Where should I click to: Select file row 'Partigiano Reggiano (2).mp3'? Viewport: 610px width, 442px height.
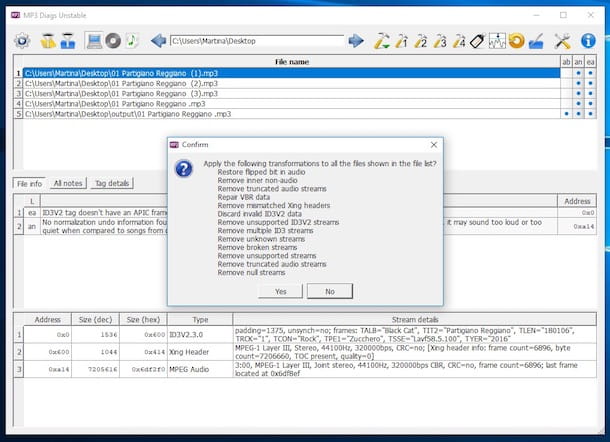[291, 83]
